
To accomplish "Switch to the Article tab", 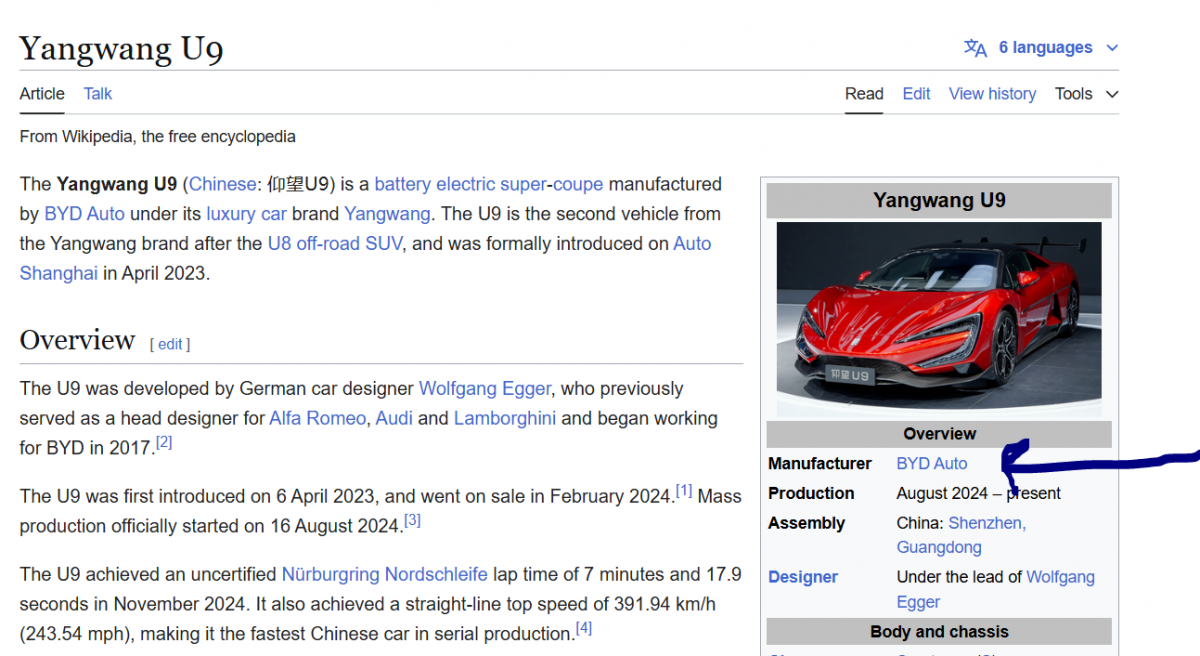I will coord(42,94).
